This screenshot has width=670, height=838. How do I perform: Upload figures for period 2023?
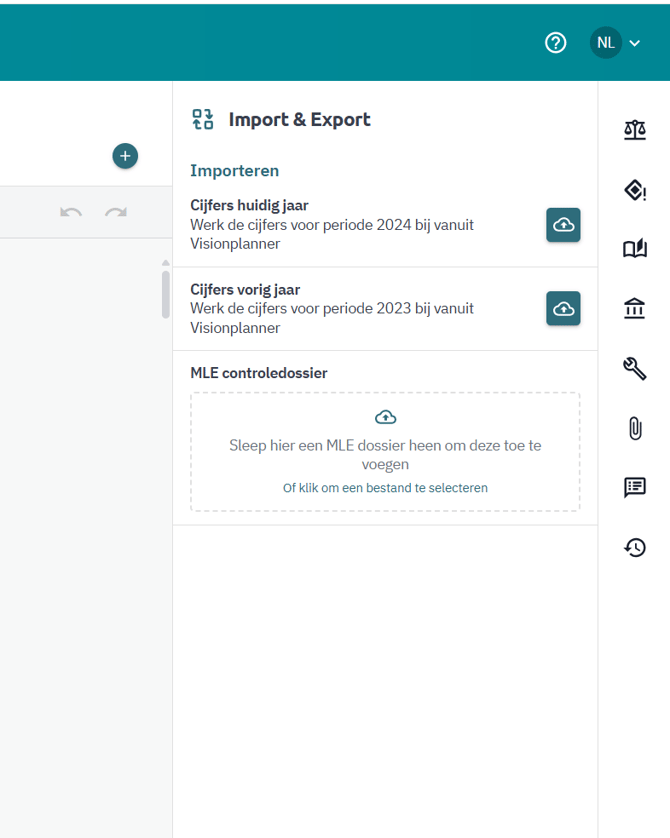[x=563, y=308]
